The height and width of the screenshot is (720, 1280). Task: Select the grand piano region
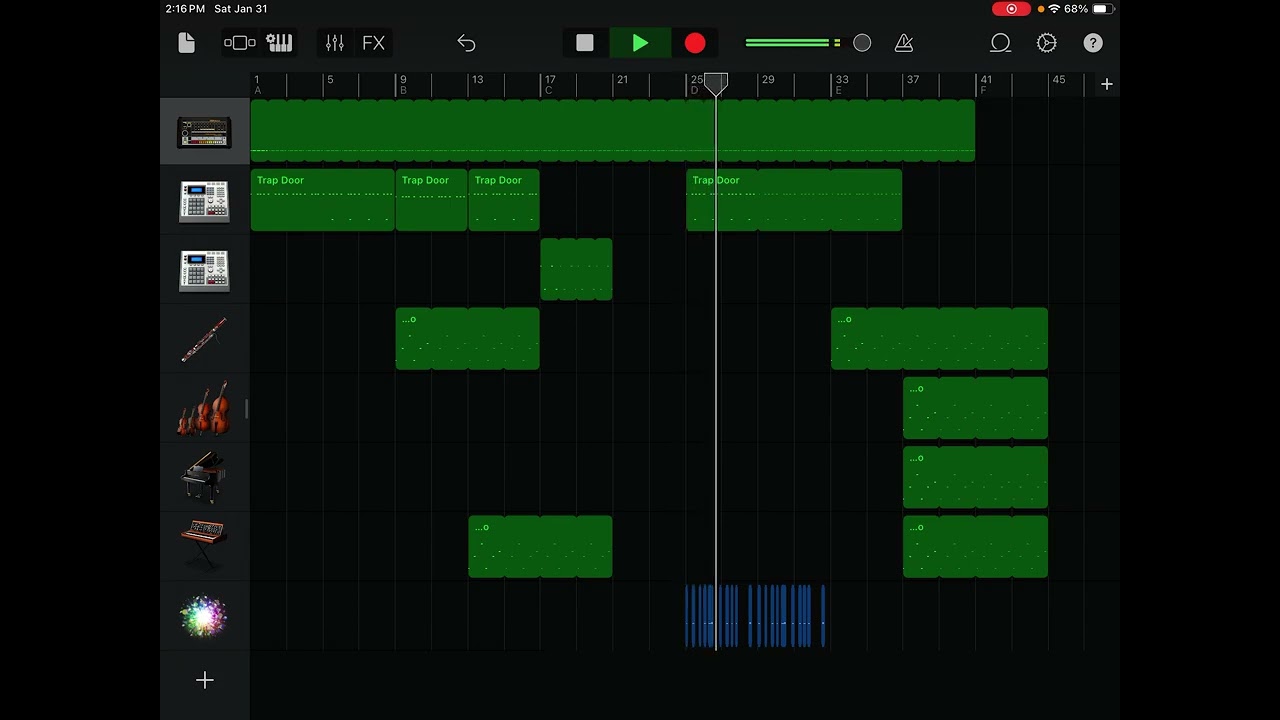click(x=975, y=477)
